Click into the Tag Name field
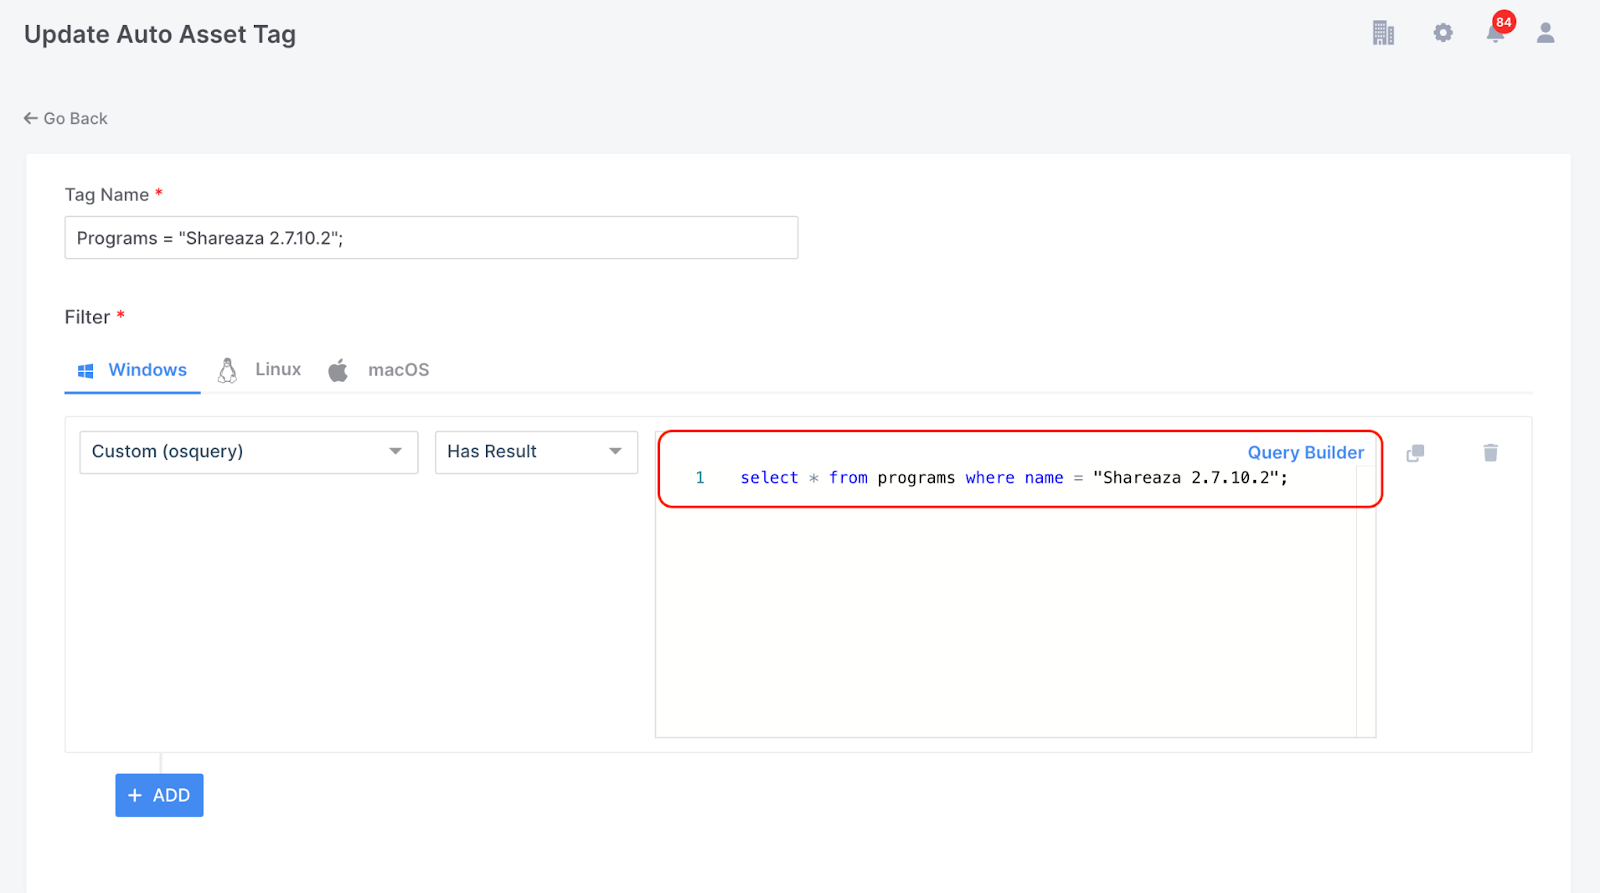 [431, 238]
